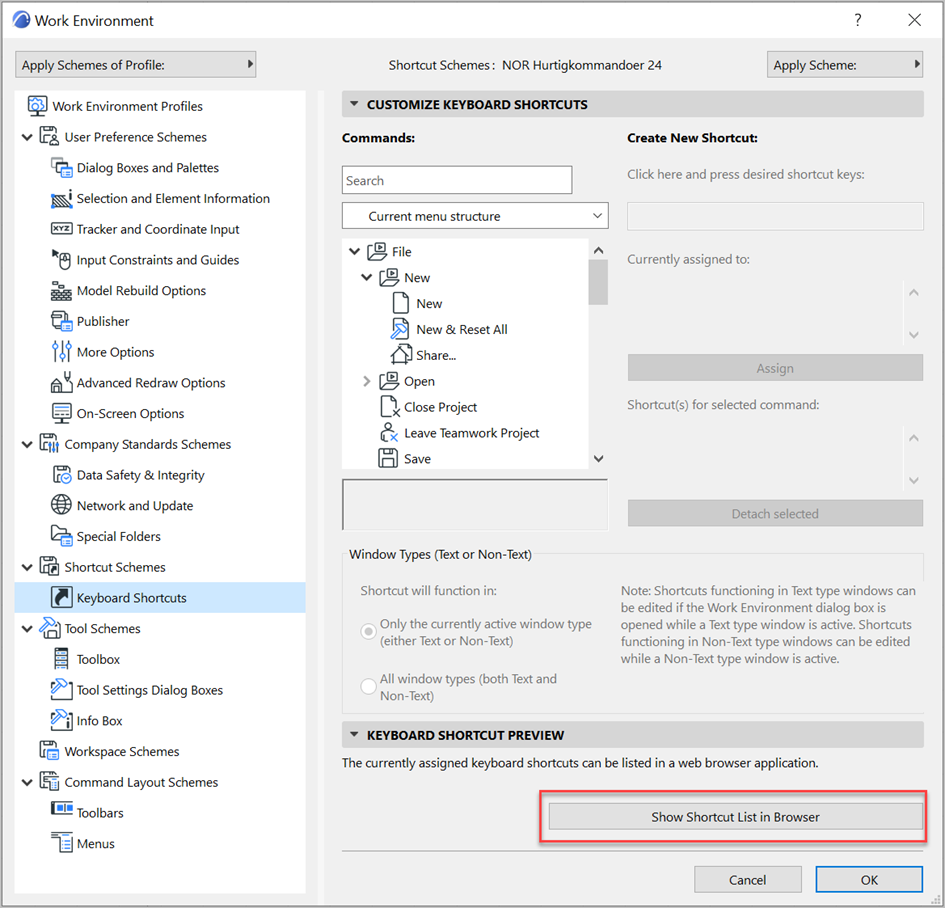The height and width of the screenshot is (908, 945).
Task: Click the Work Environment Profiles icon
Action: point(37,106)
